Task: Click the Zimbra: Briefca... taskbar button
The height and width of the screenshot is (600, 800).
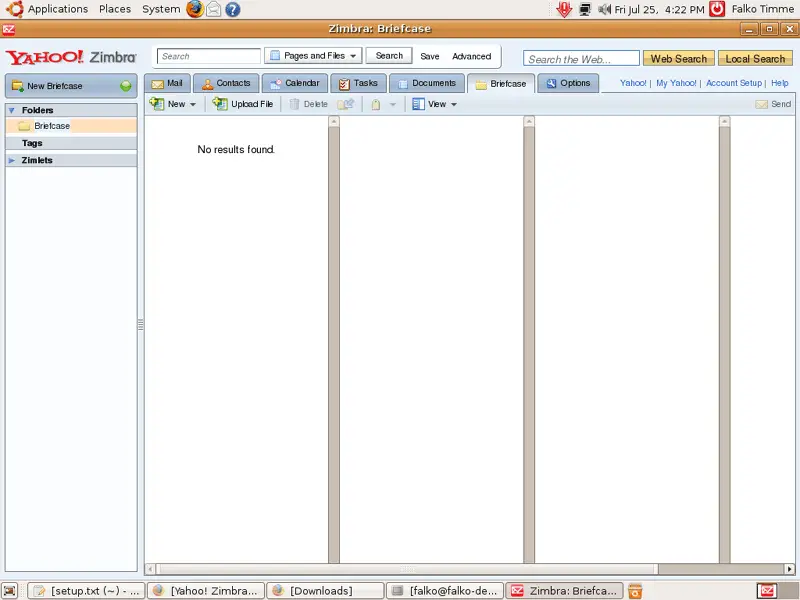Action: 565,591
